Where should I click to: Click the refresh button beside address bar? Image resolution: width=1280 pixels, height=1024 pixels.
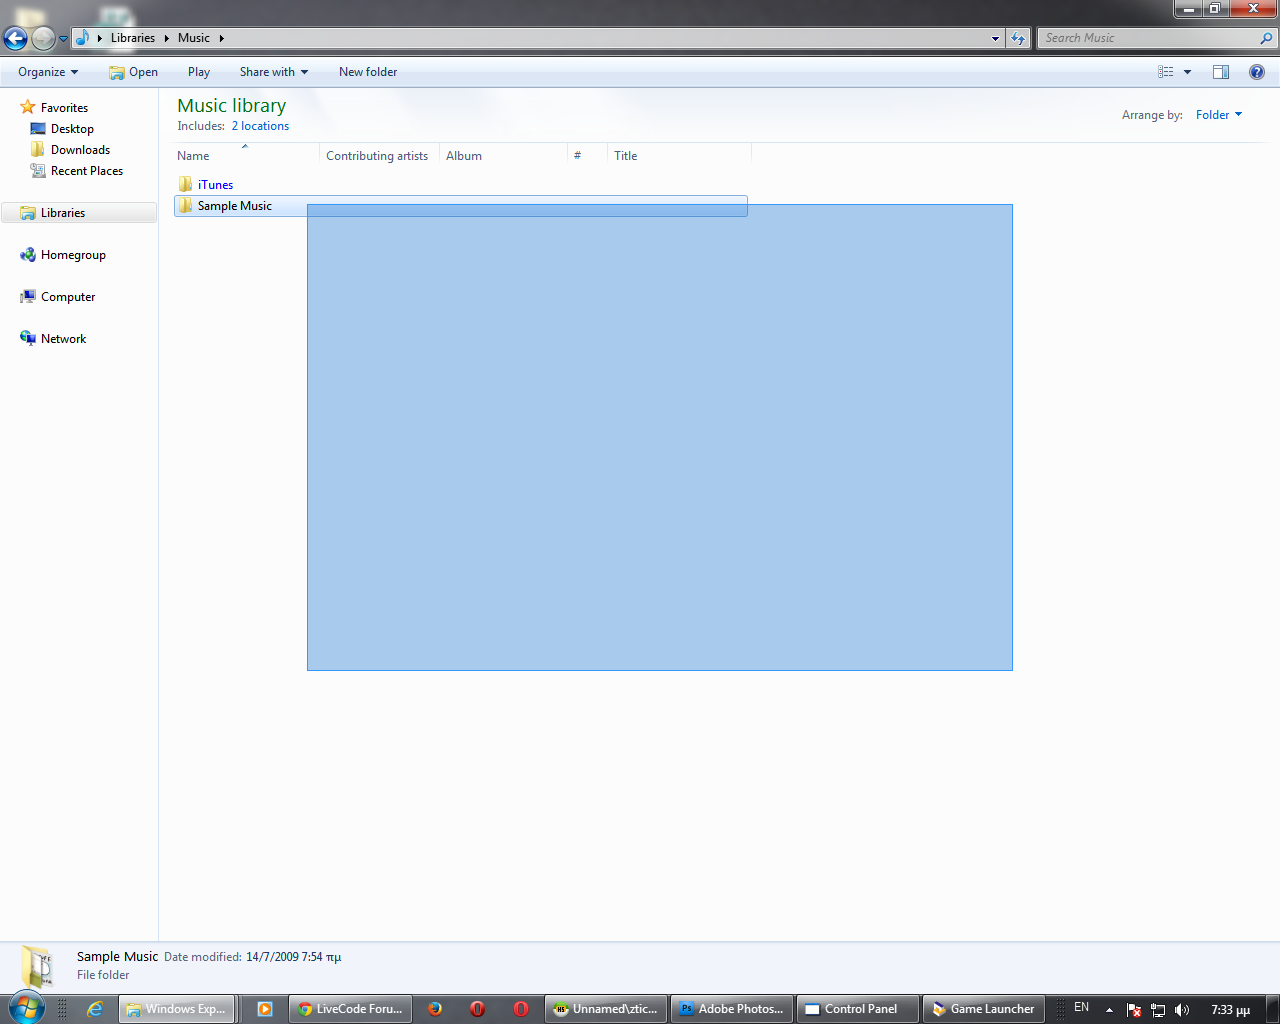click(1018, 38)
